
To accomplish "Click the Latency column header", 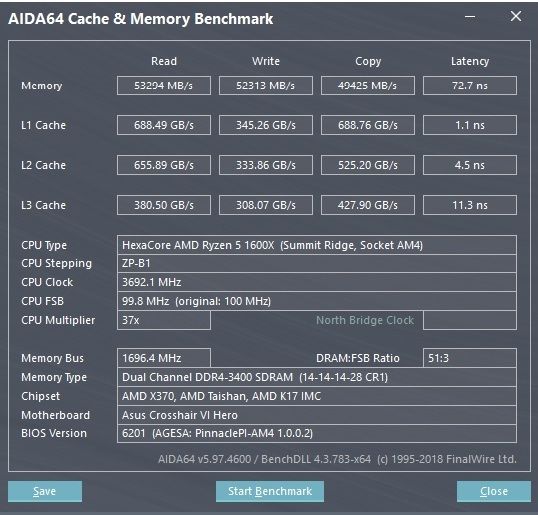I will pyautogui.click(x=470, y=61).
